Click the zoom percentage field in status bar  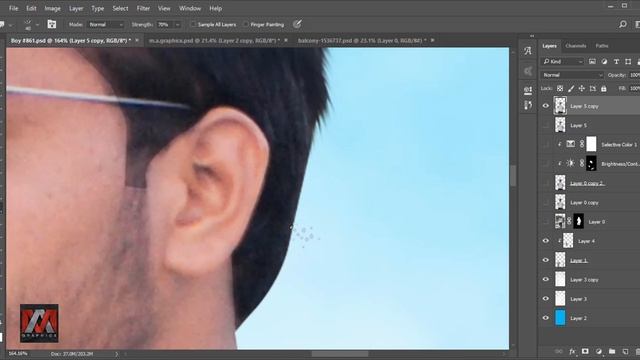coord(18,353)
